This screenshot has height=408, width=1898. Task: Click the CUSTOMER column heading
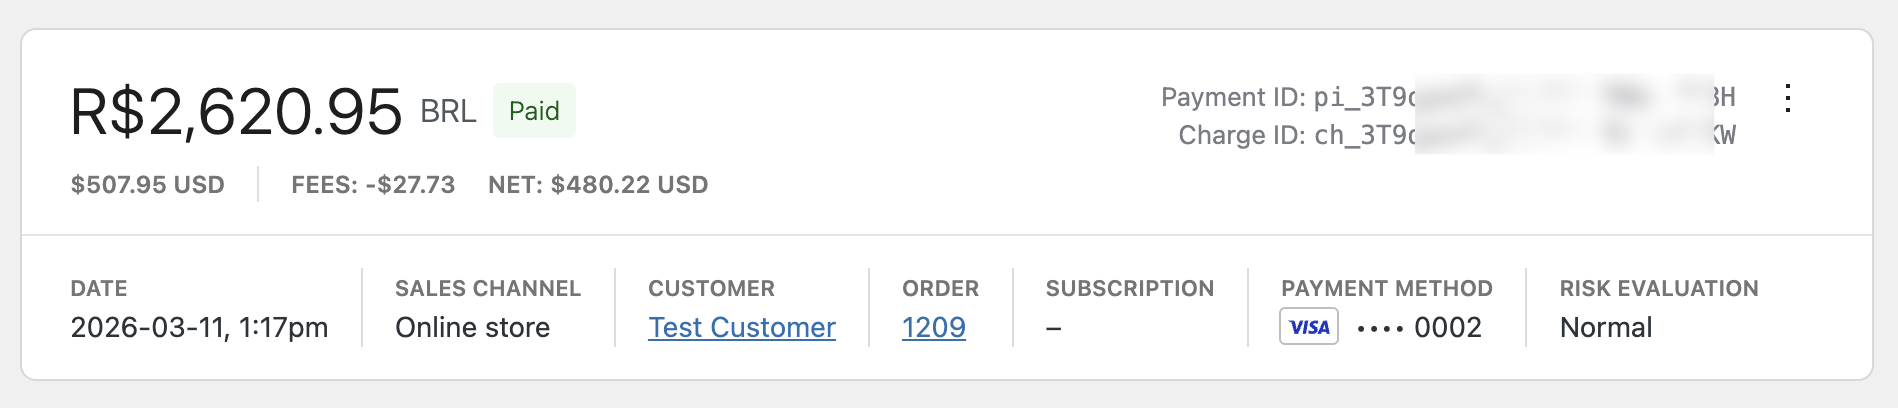pos(711,289)
